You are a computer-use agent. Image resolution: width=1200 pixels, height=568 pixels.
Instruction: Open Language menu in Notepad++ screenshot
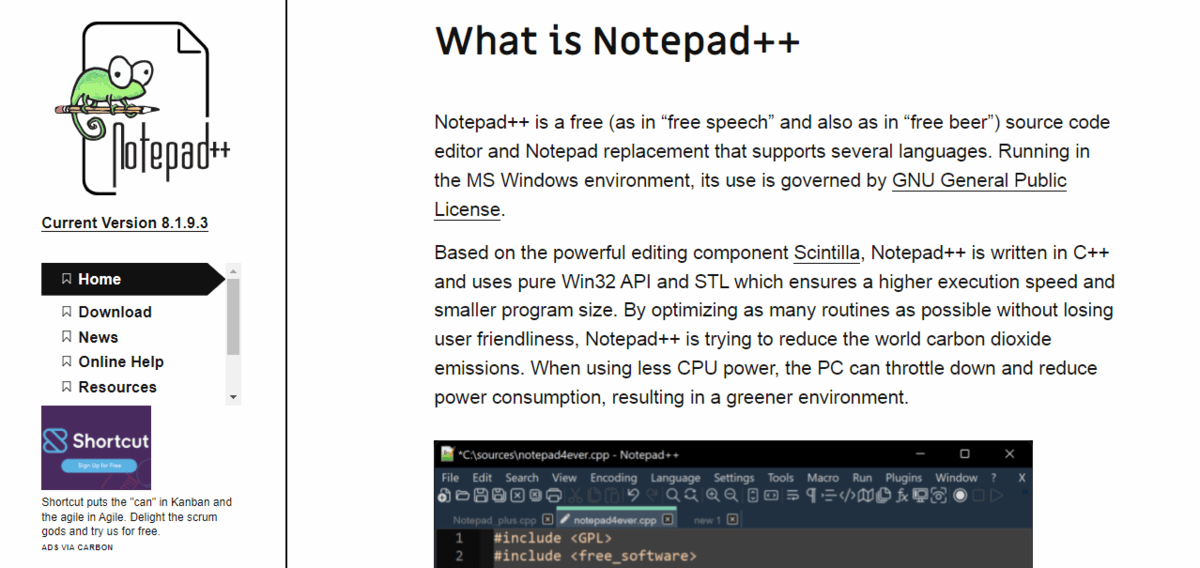(x=676, y=478)
